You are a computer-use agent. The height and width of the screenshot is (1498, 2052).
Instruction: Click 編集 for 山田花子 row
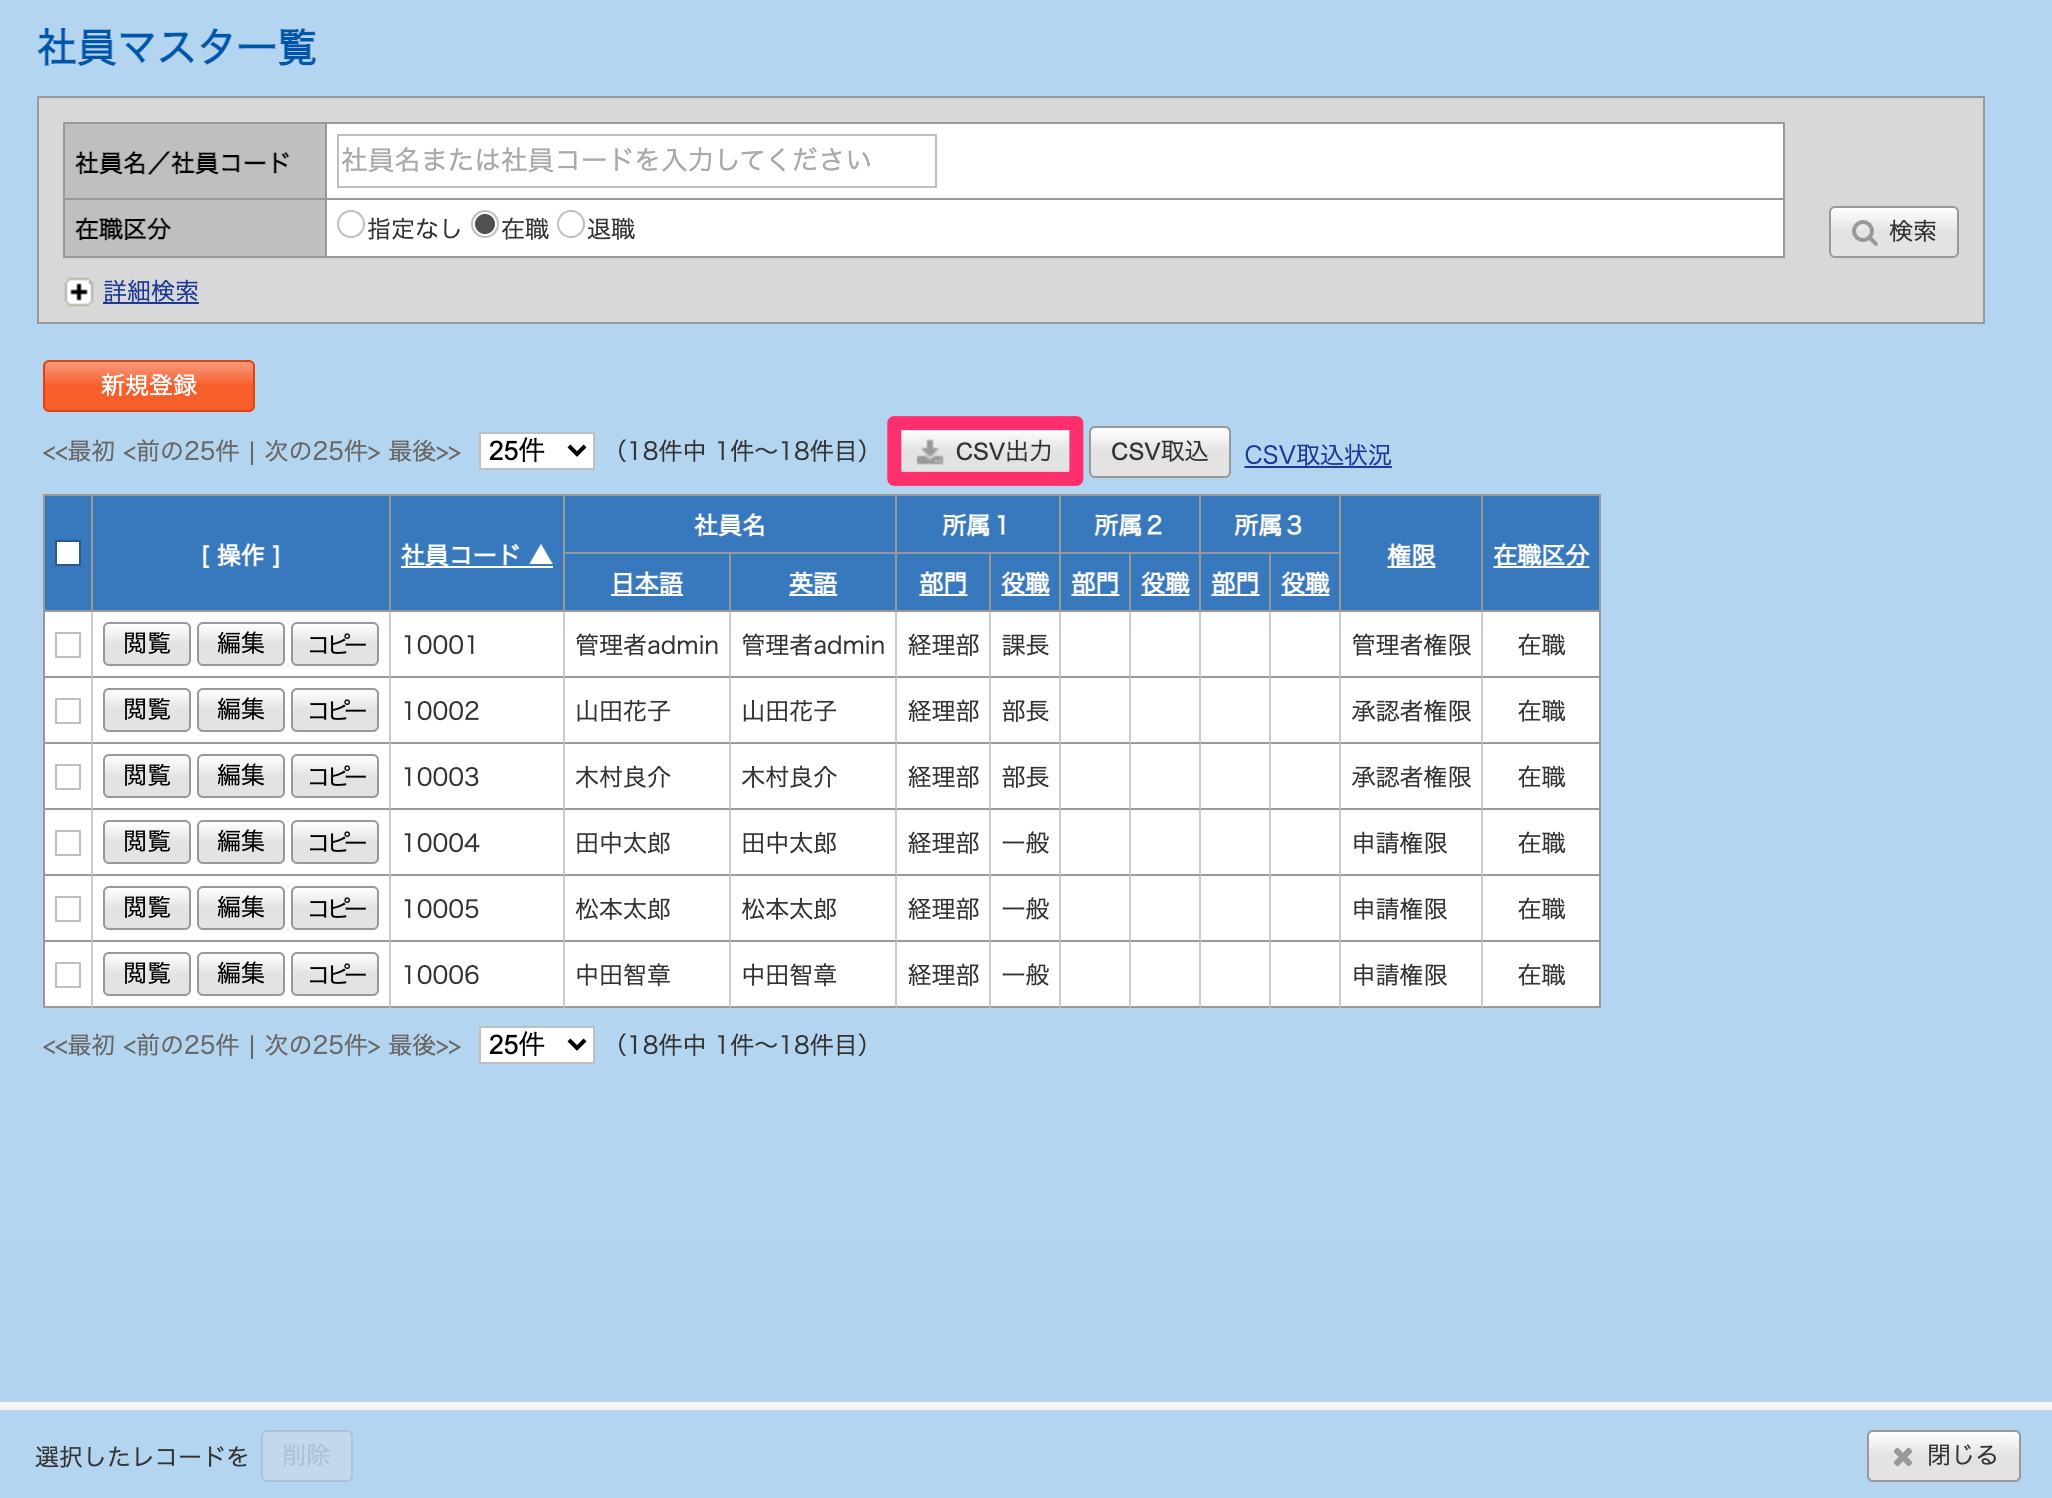[241, 710]
